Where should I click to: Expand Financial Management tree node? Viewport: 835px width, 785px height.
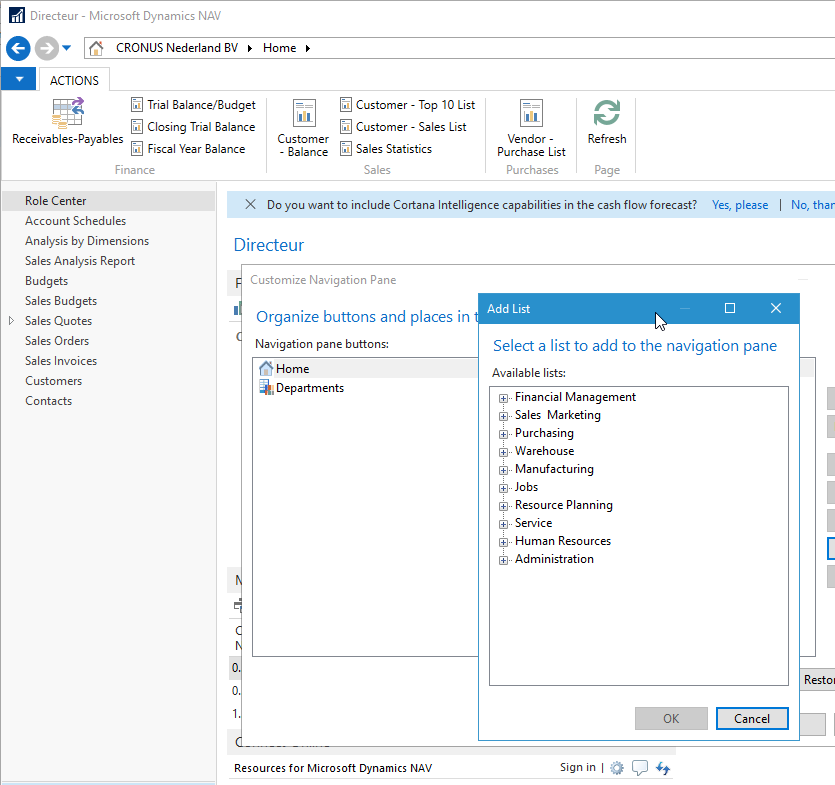click(x=503, y=398)
